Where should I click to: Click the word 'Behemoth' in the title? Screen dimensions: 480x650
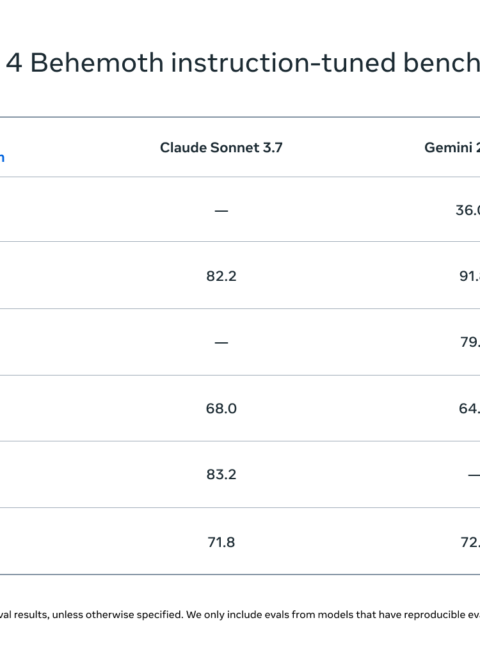(x=97, y=63)
